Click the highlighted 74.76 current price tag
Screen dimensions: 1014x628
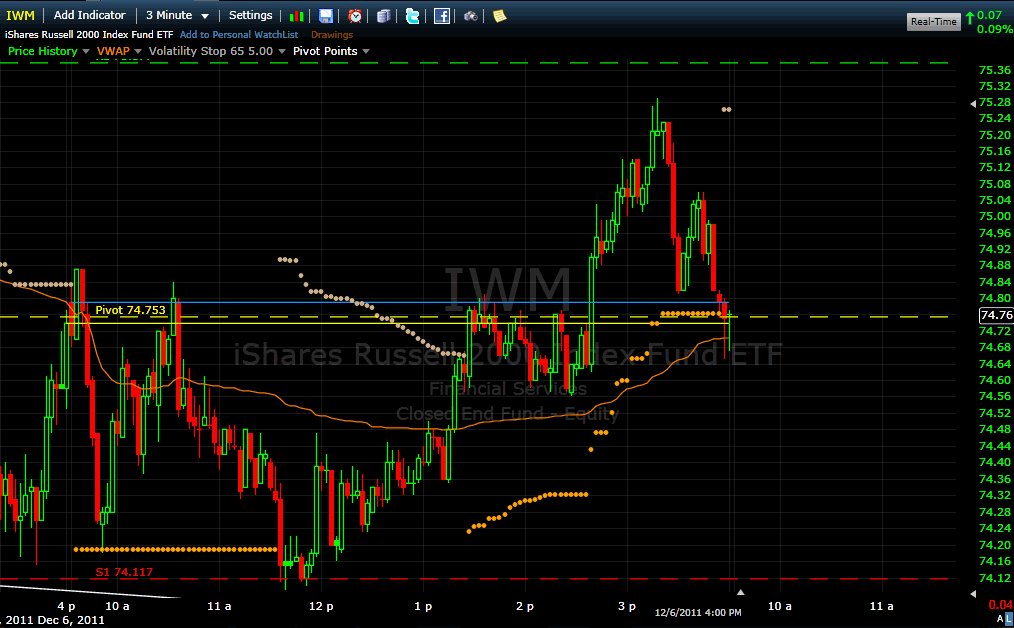996,315
